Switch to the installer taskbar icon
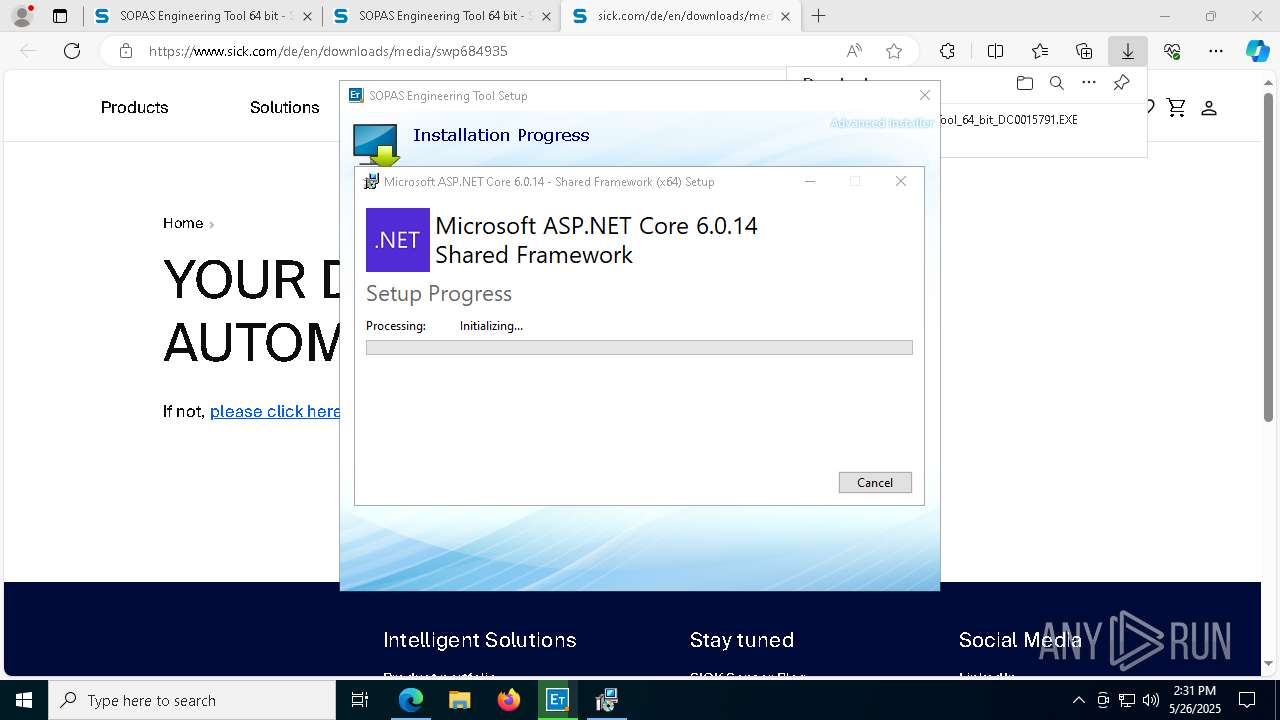This screenshot has height=720, width=1280. click(605, 700)
